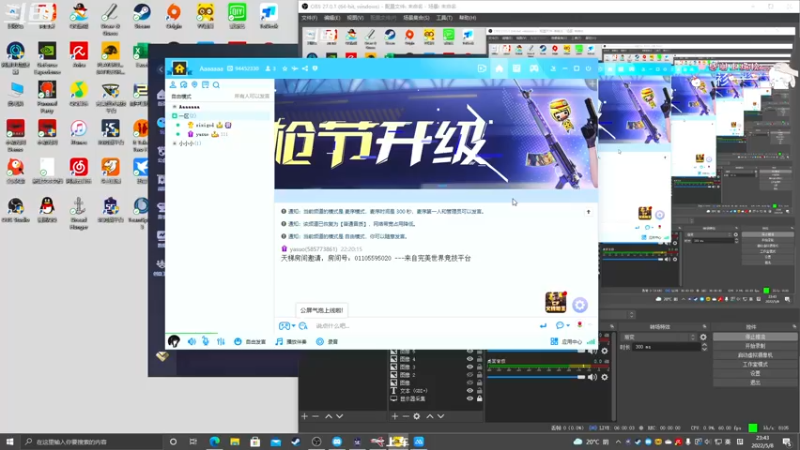The height and width of the screenshot is (450, 800).
Task: Open the home tab icon in the YY header
Action: click(x=499, y=68)
